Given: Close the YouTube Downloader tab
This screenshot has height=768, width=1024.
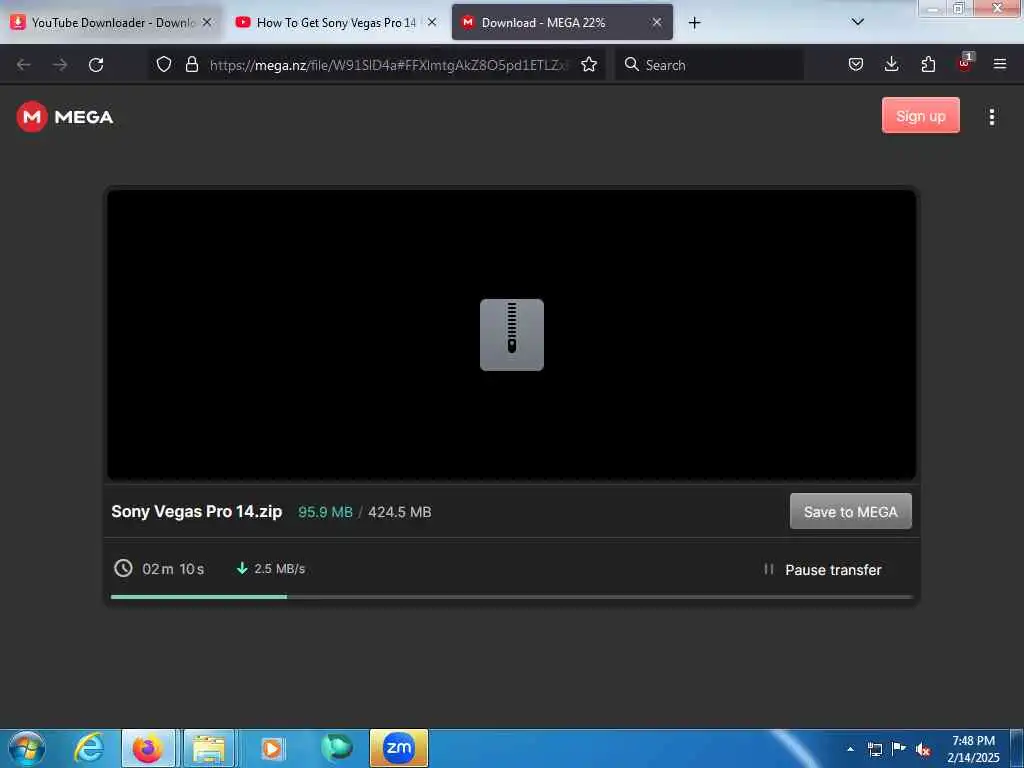Looking at the screenshot, I should tap(207, 22).
